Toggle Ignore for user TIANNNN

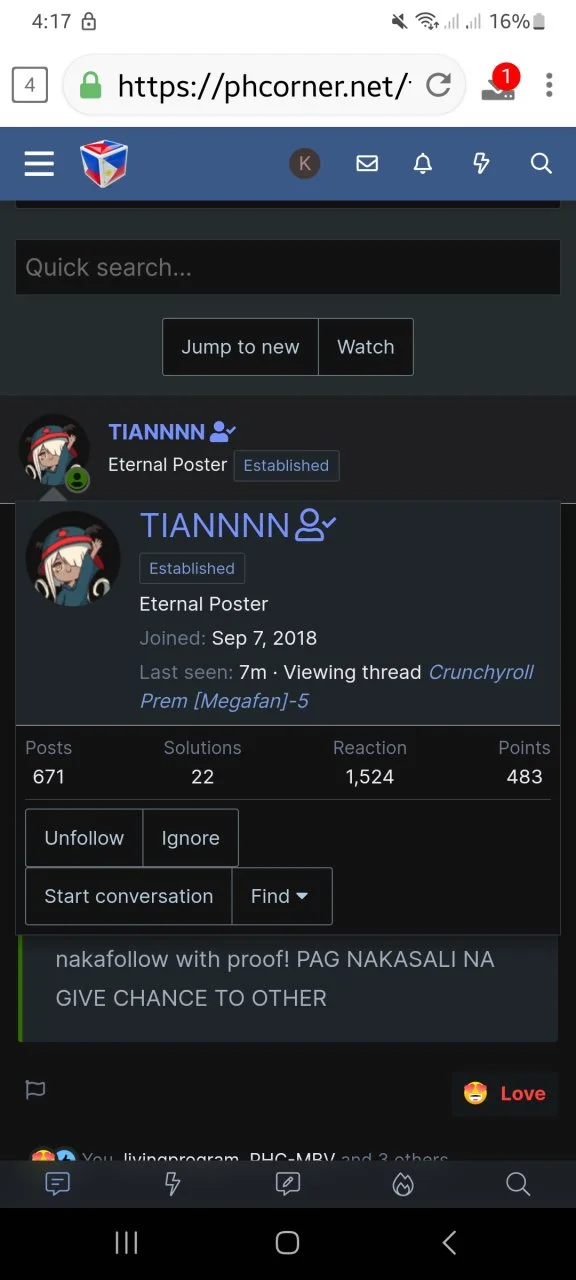(x=190, y=838)
